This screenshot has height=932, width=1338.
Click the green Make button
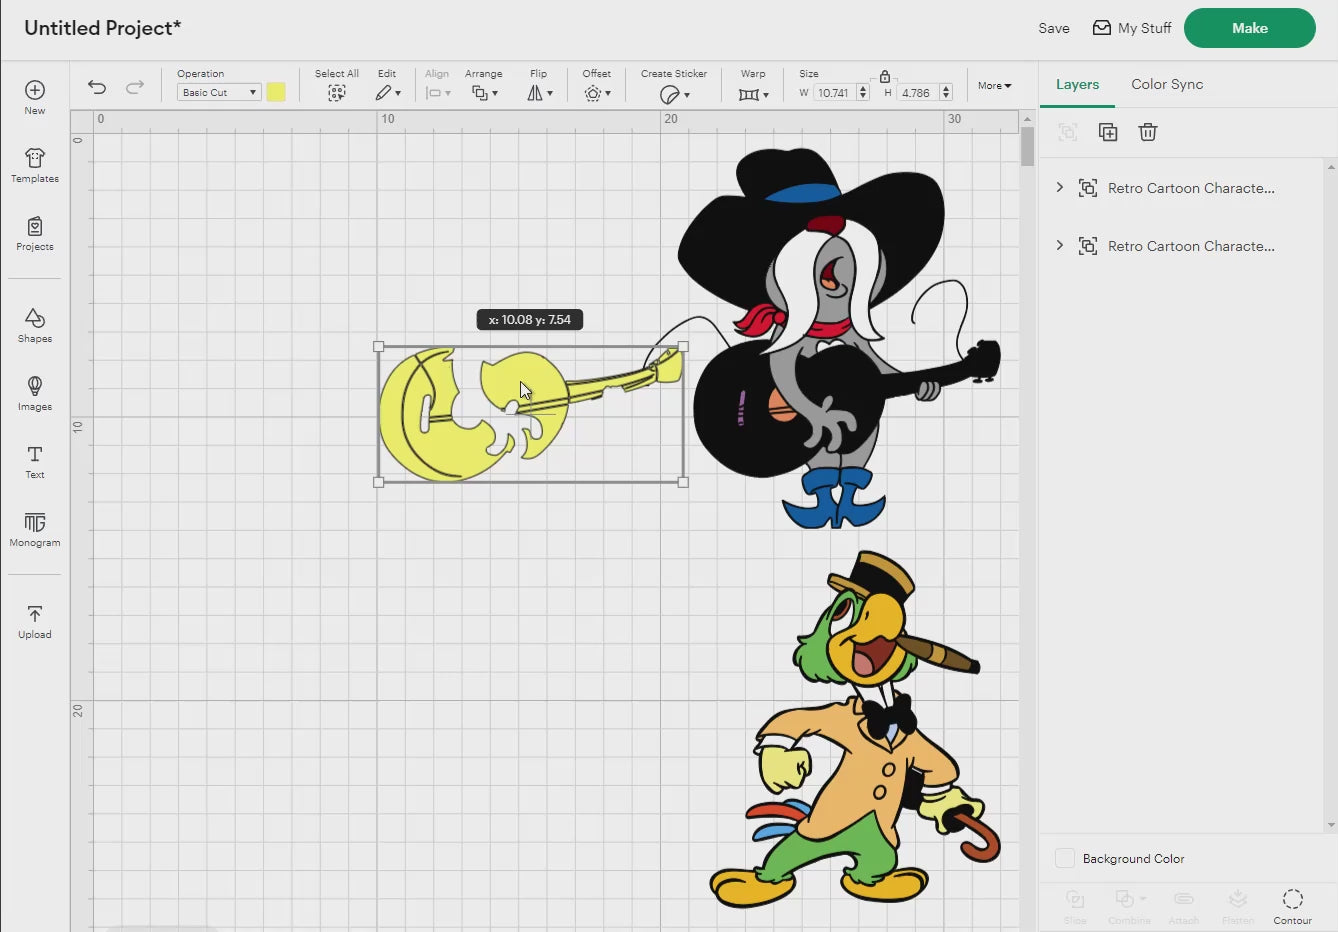(1250, 28)
